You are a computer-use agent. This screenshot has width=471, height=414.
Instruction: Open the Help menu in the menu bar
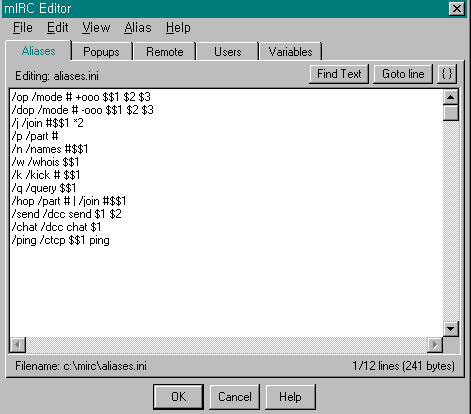coord(178,28)
